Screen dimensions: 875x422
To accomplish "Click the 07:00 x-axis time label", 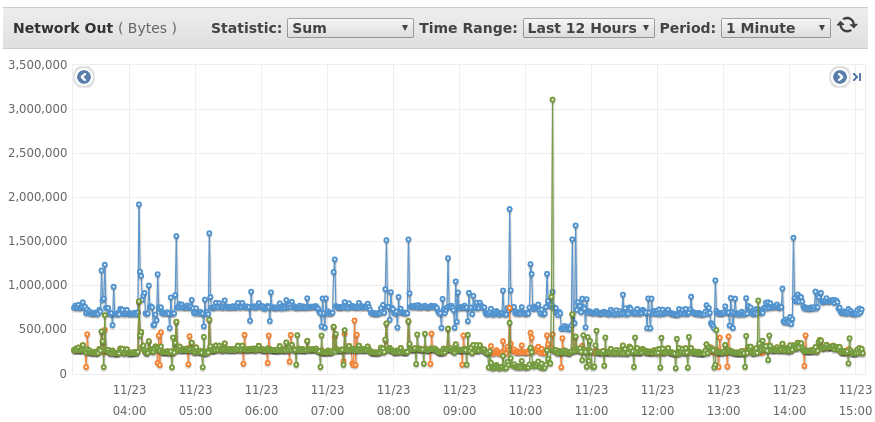I will point(328,411).
